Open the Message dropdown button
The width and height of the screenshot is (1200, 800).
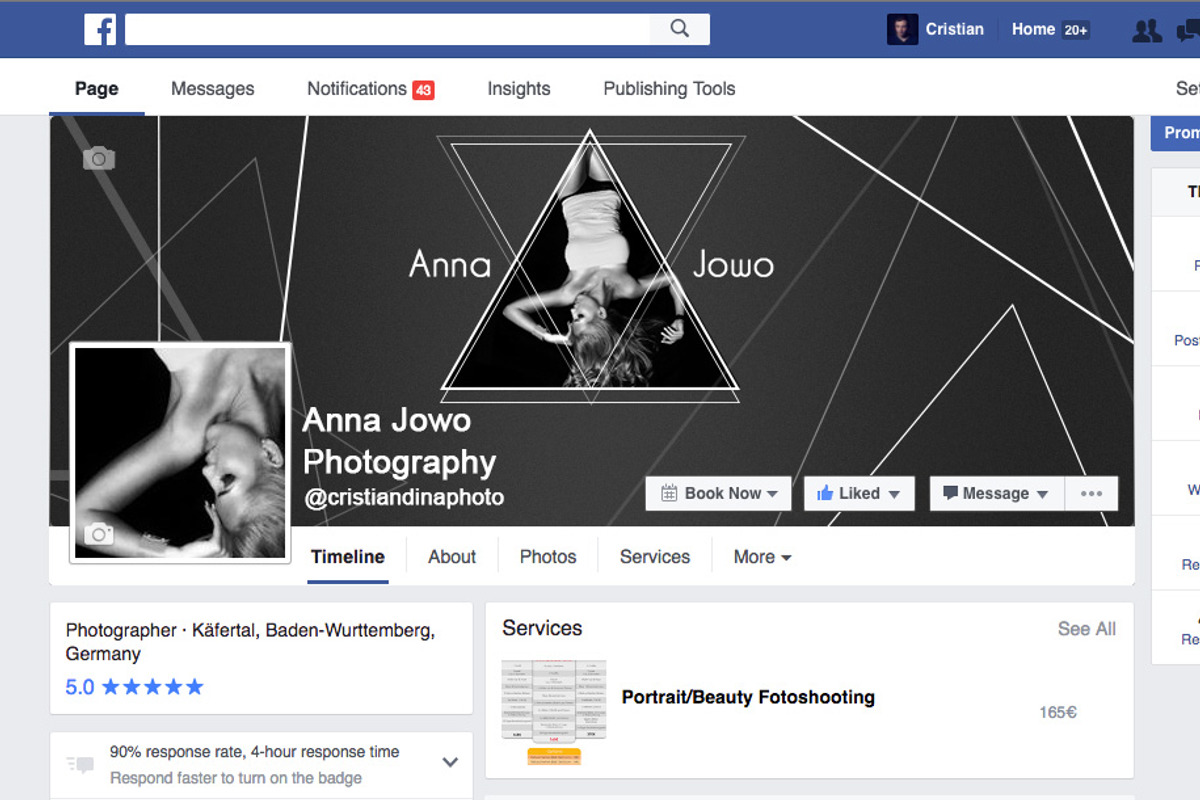click(x=997, y=493)
